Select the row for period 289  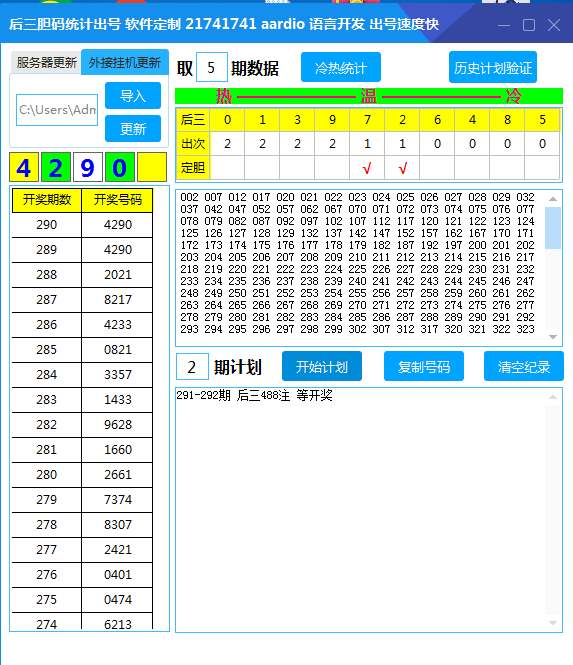82,250
